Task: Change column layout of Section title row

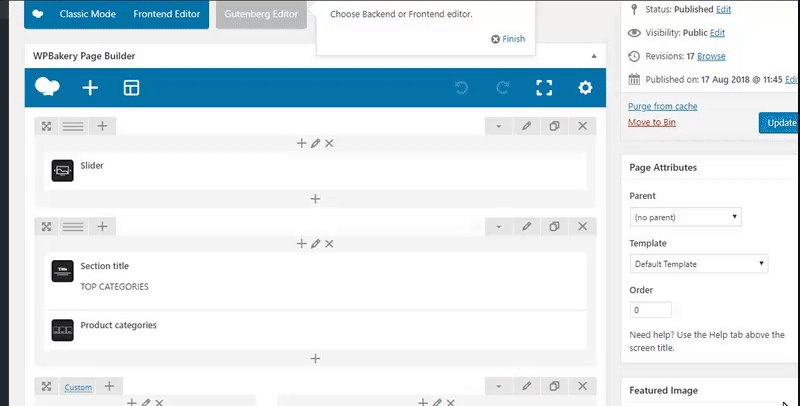Action: tap(73, 226)
